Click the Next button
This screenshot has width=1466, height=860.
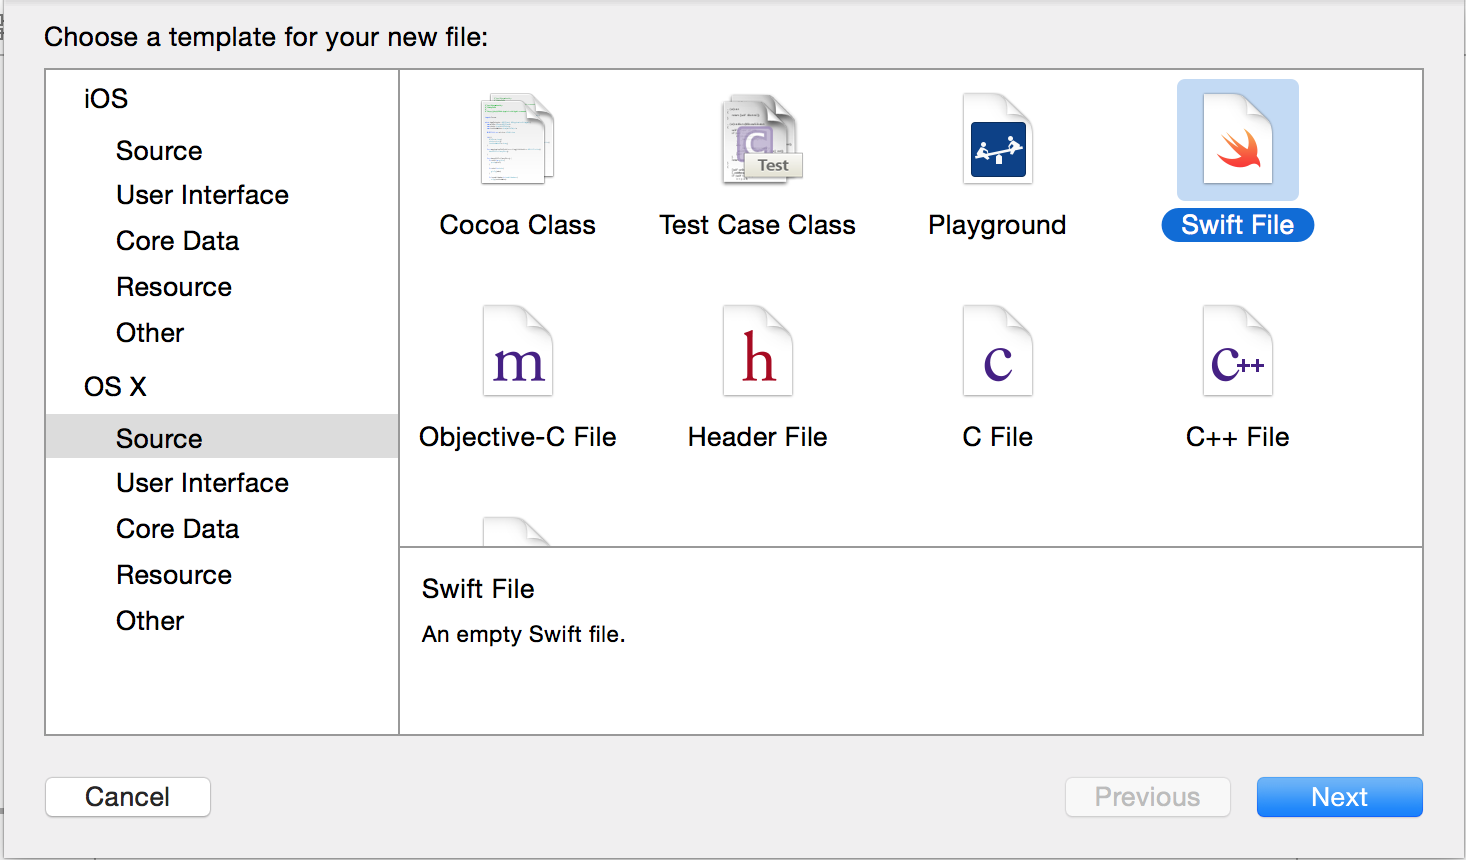pyautogui.click(x=1339, y=797)
